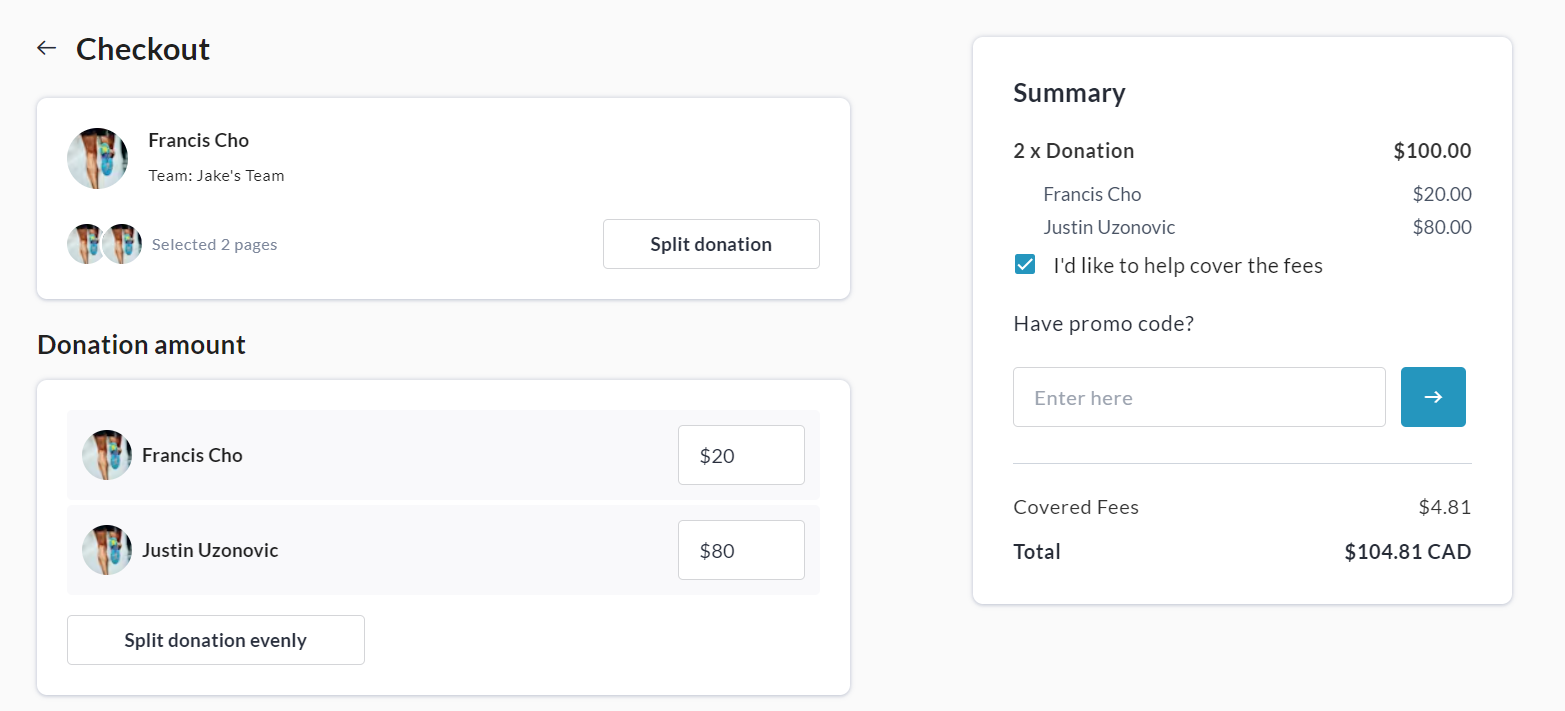1565x711 pixels.
Task: Focus the Justin Uzonovic $80 amount field
Action: [x=741, y=550]
